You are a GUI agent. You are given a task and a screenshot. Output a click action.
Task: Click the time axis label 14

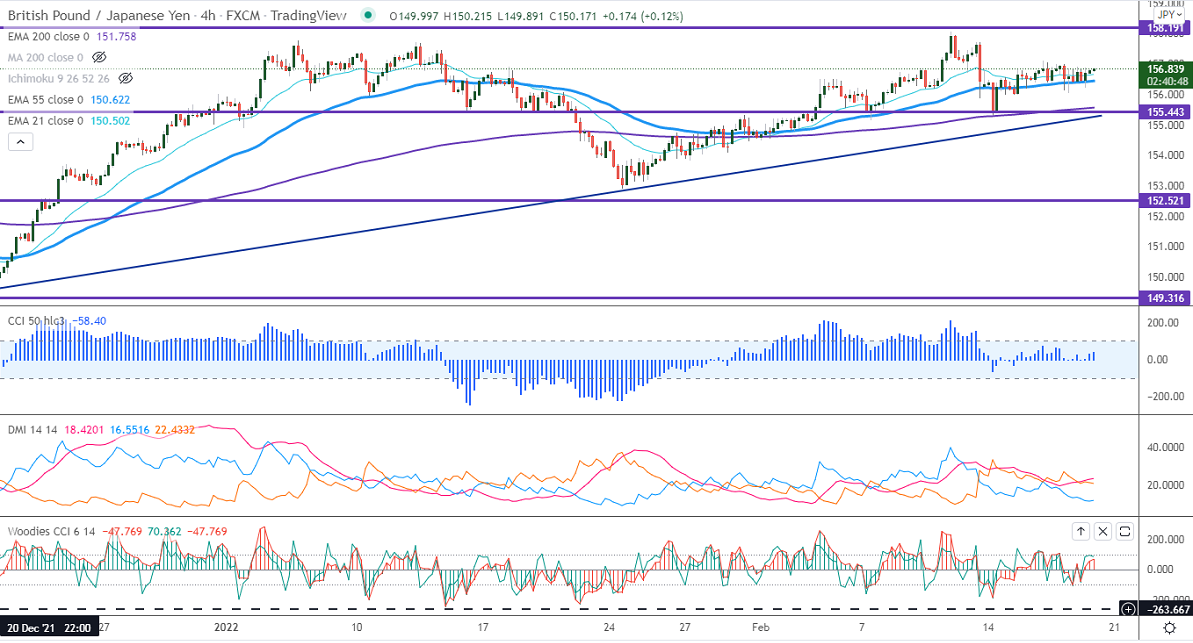click(988, 627)
